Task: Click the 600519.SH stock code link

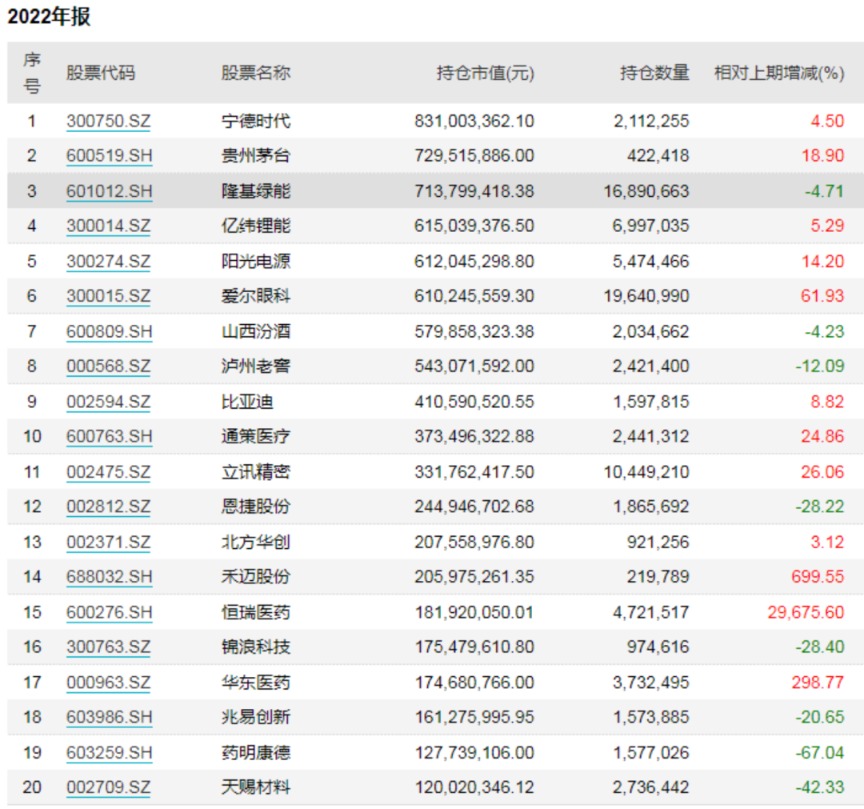Action: (108, 156)
